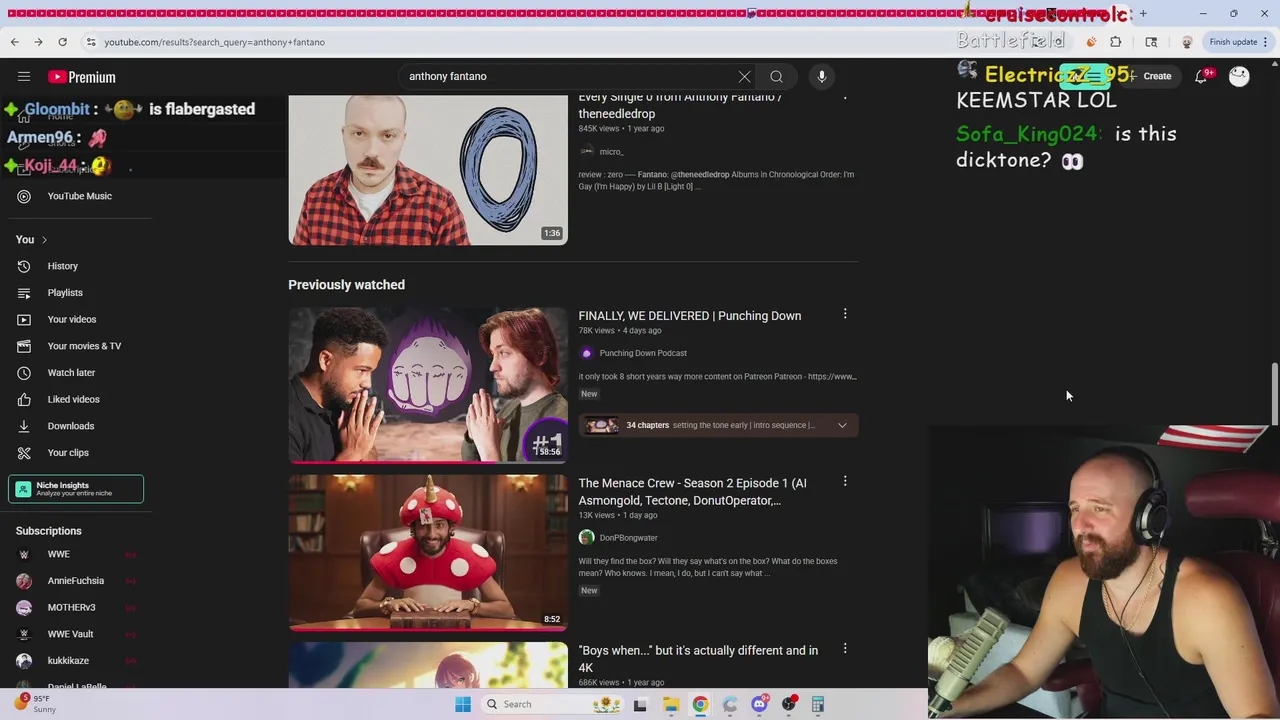The image size is (1280, 720).
Task: Open kukkikaze subscription channel
Action: point(68,661)
